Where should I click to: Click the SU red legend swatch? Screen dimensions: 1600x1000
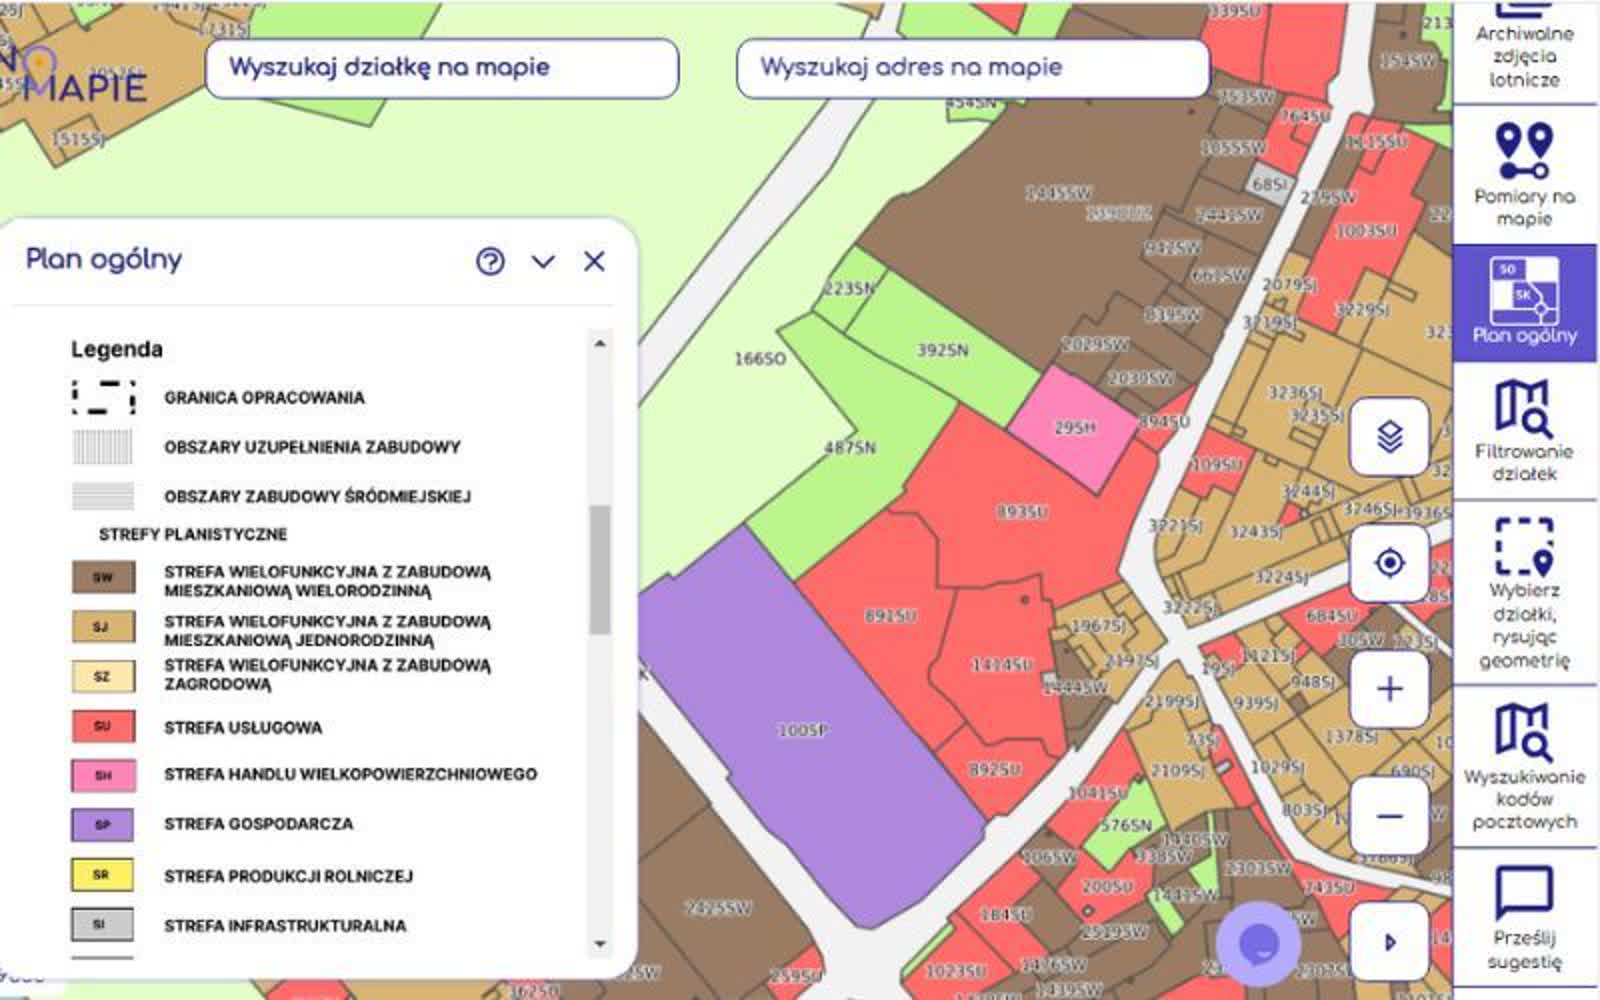(103, 726)
